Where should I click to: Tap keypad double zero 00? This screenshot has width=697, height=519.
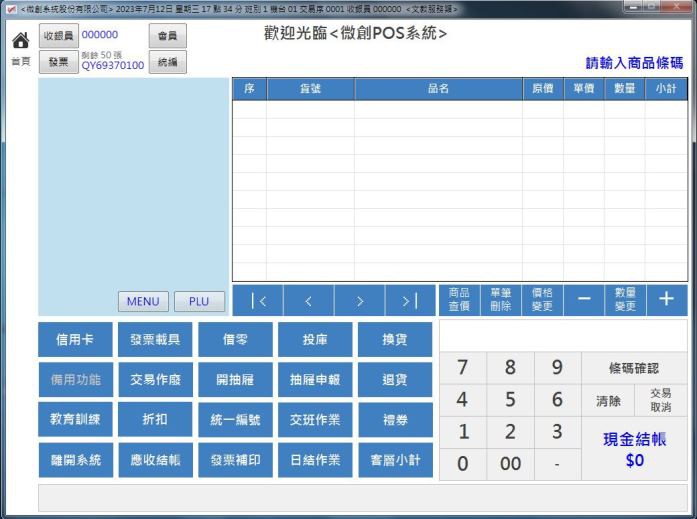510,464
